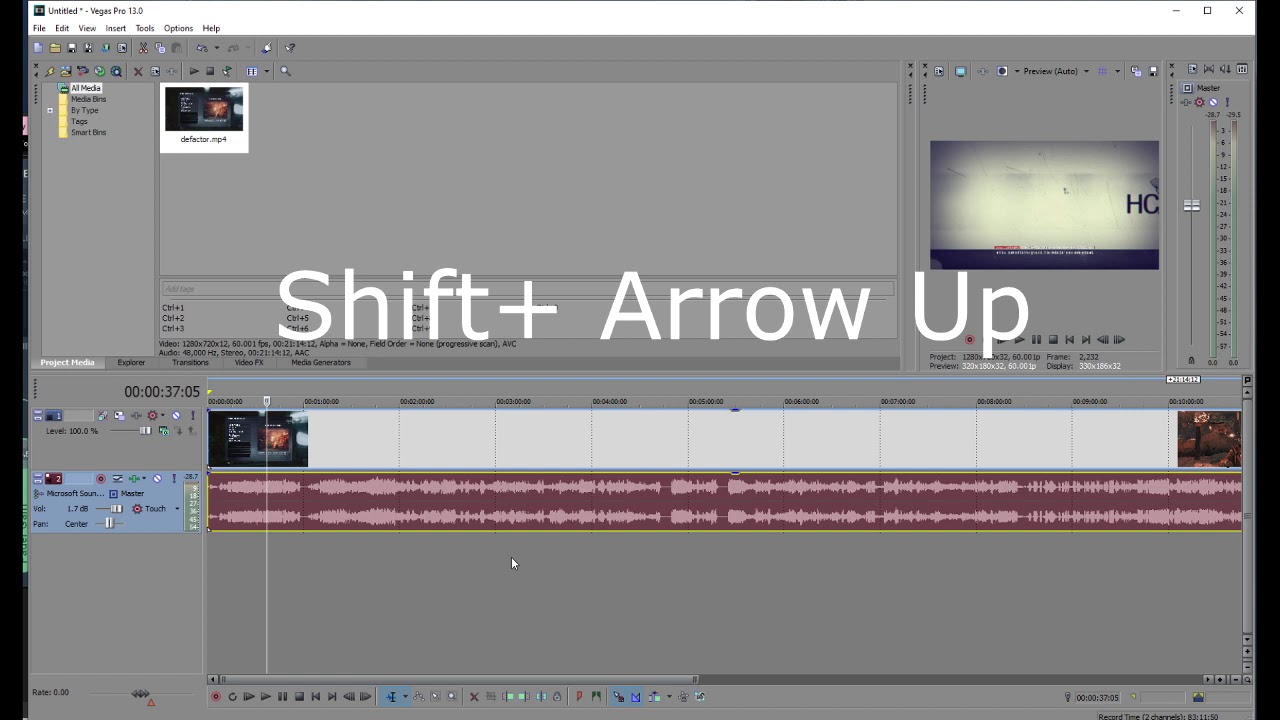Open the File menu
The height and width of the screenshot is (720, 1280).
39,28
